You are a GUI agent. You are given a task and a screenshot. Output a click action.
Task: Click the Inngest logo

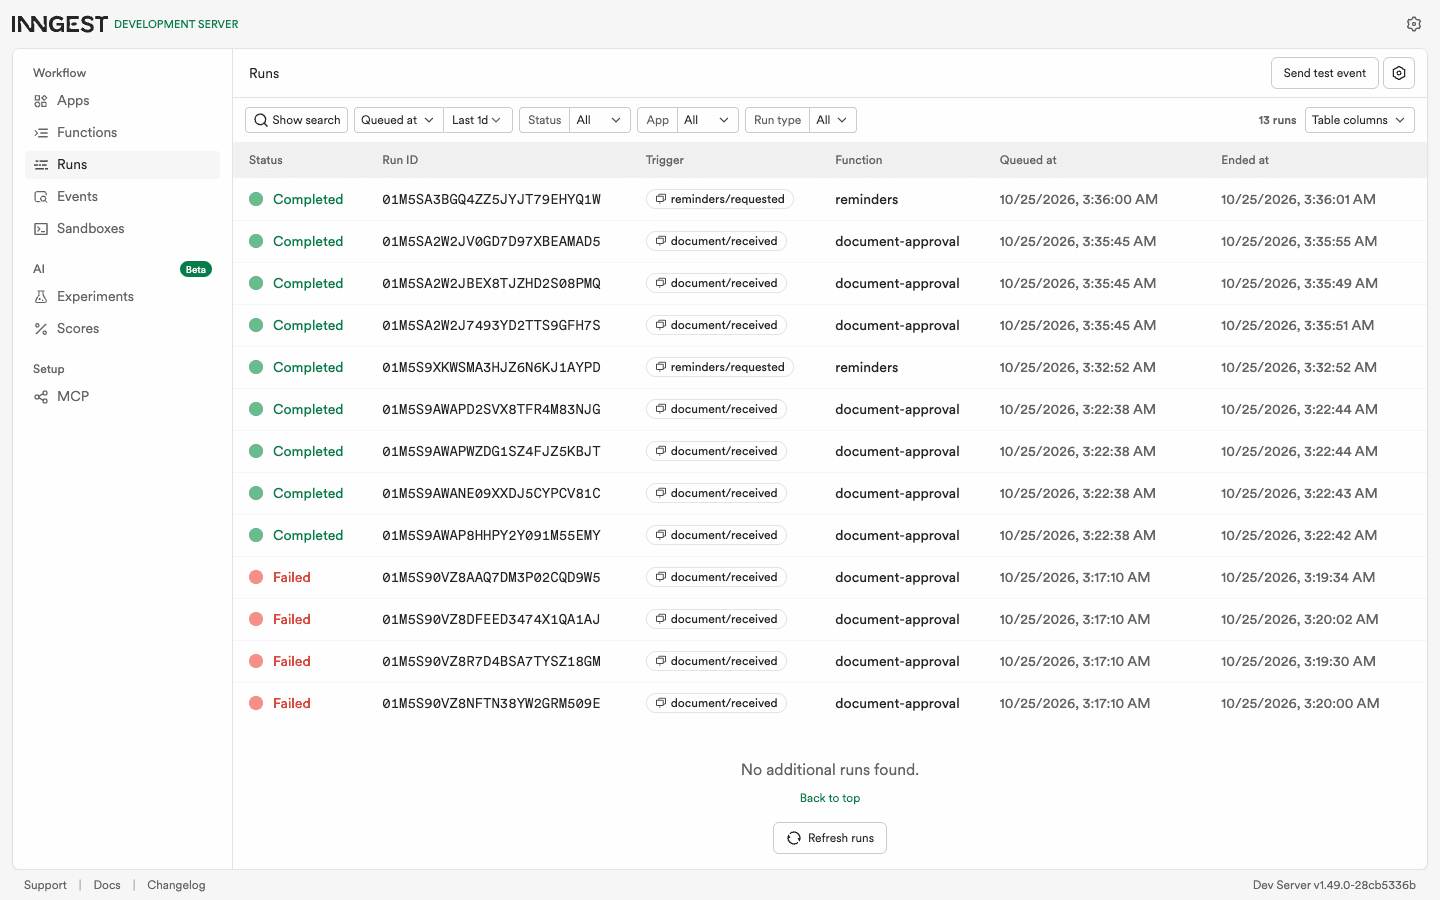60,24
